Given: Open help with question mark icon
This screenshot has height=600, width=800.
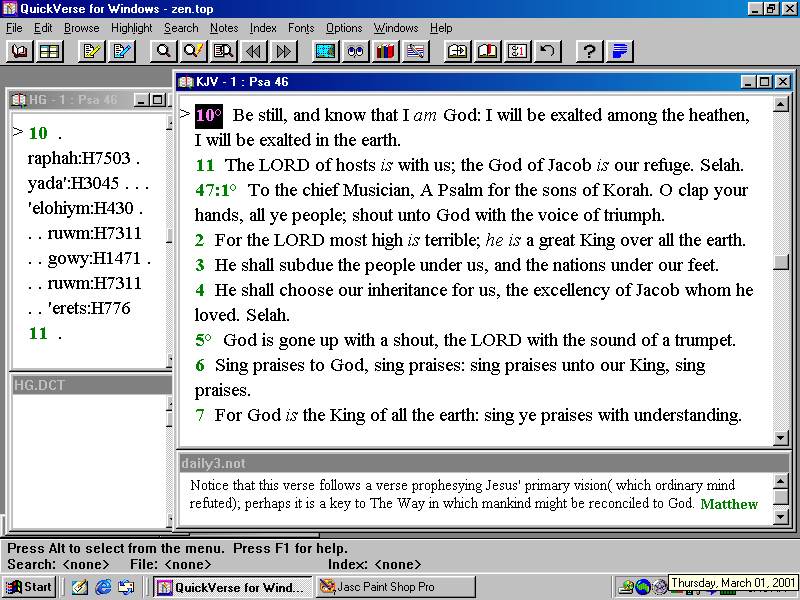Looking at the screenshot, I should [x=589, y=51].
